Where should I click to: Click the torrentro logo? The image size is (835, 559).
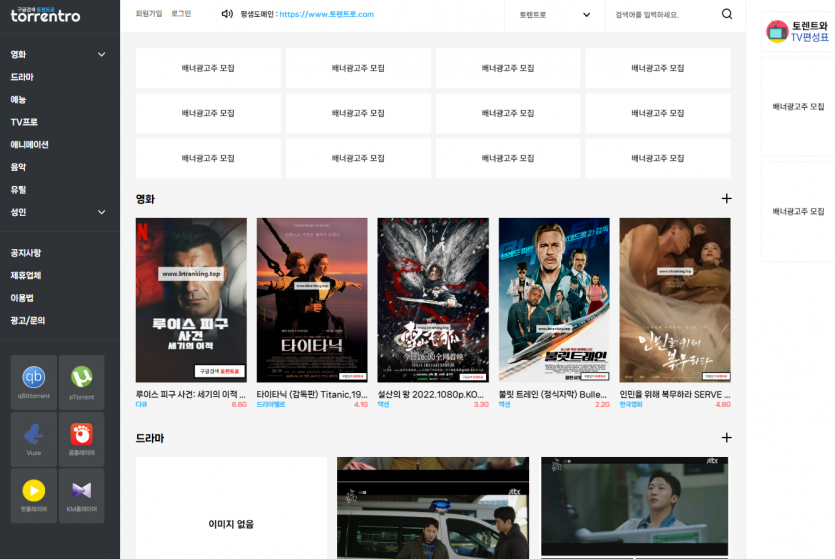45,16
